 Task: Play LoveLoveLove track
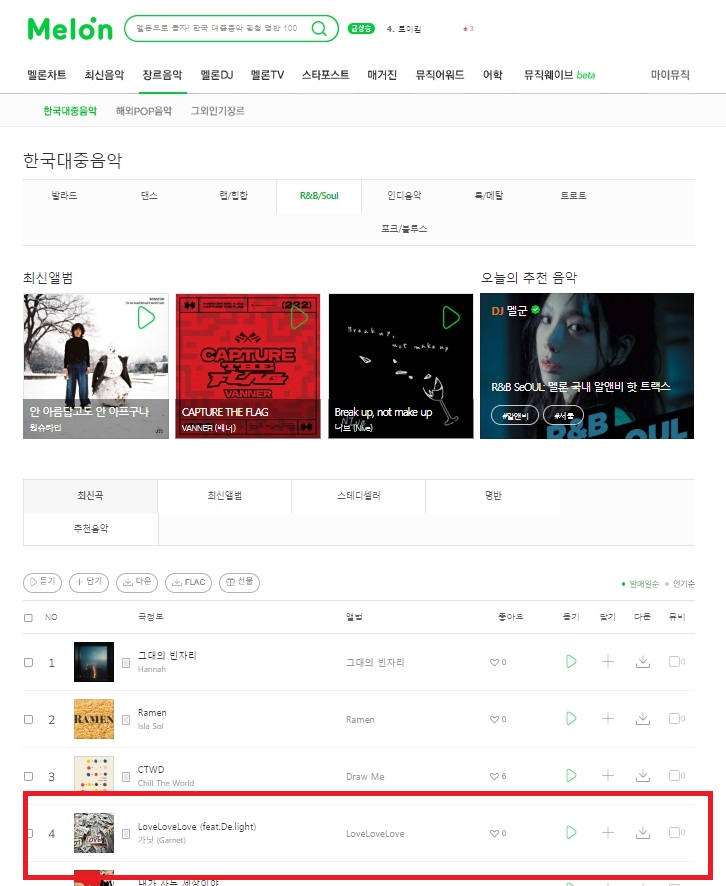[x=571, y=832]
